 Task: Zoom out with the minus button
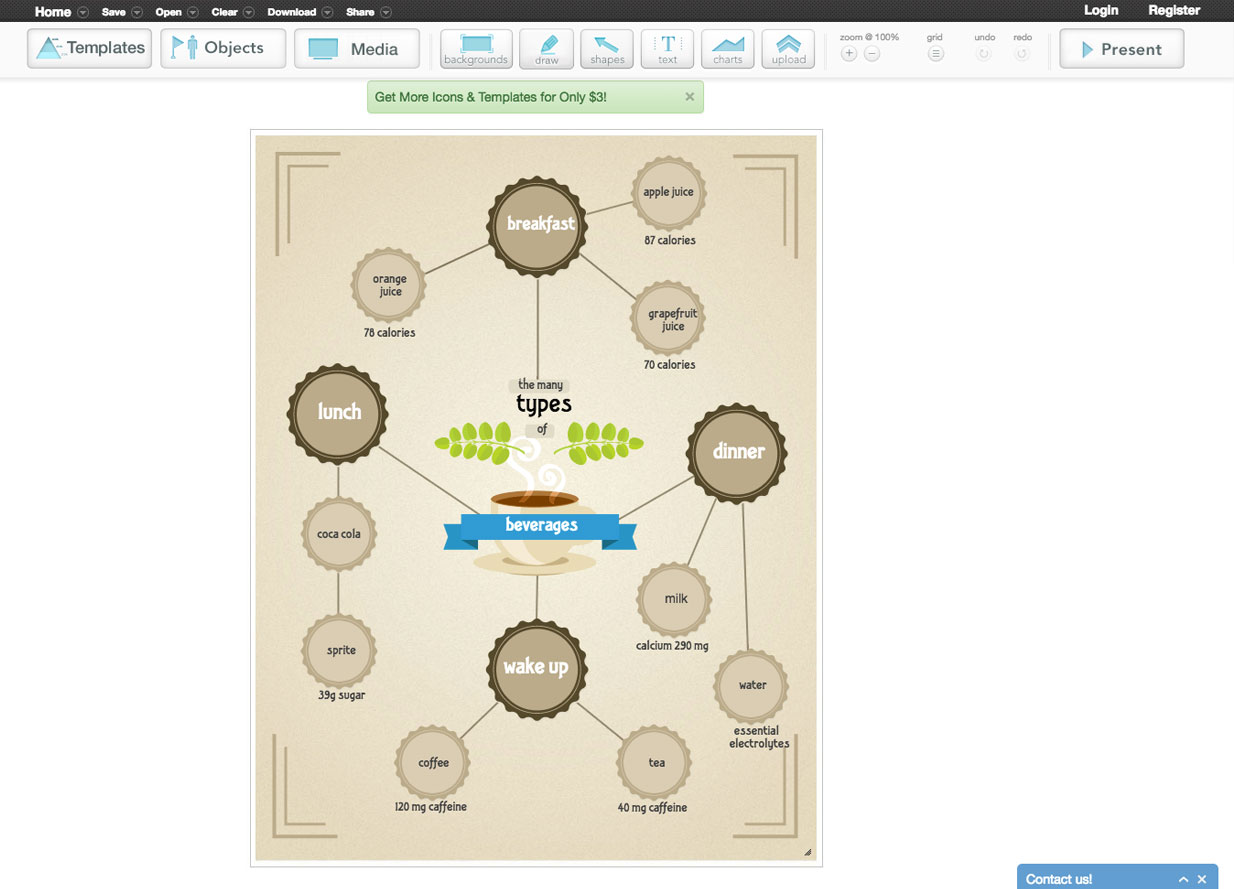872,54
